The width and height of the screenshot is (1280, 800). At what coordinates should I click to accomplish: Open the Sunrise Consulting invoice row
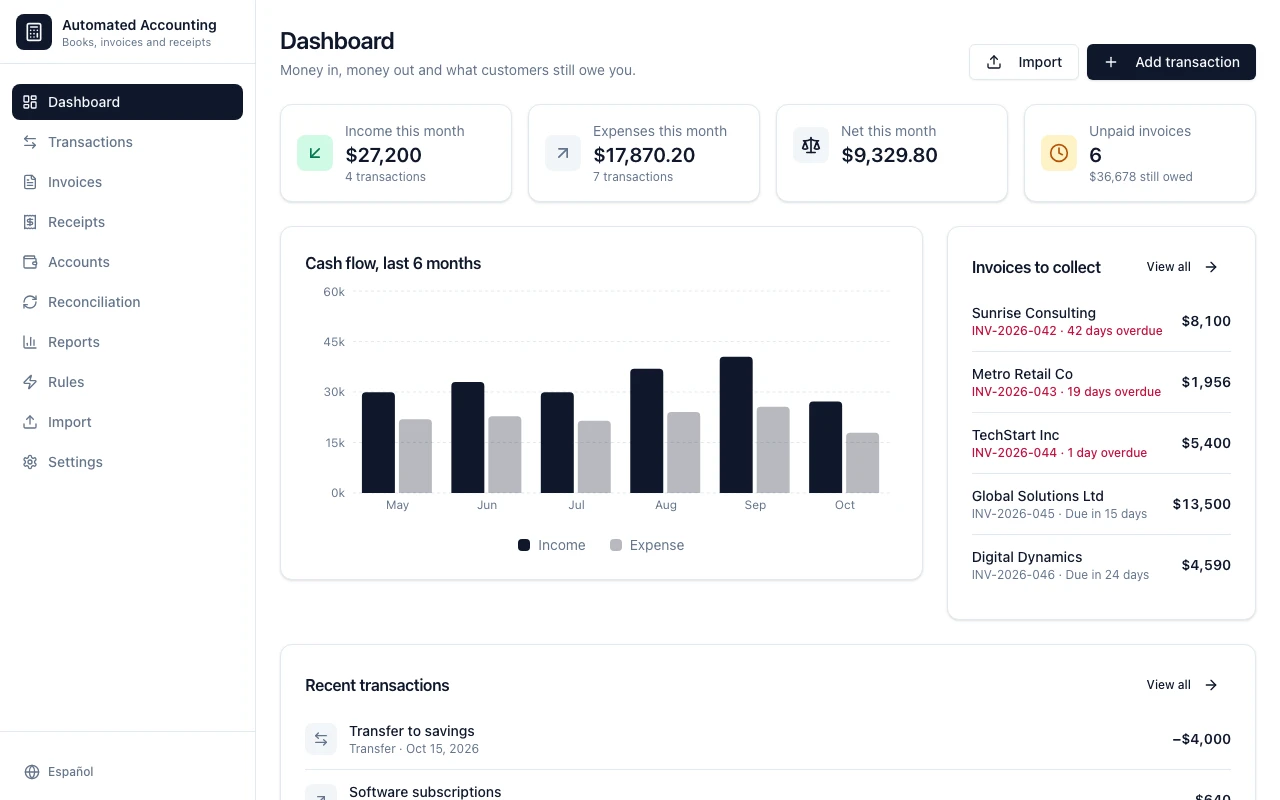(1101, 321)
